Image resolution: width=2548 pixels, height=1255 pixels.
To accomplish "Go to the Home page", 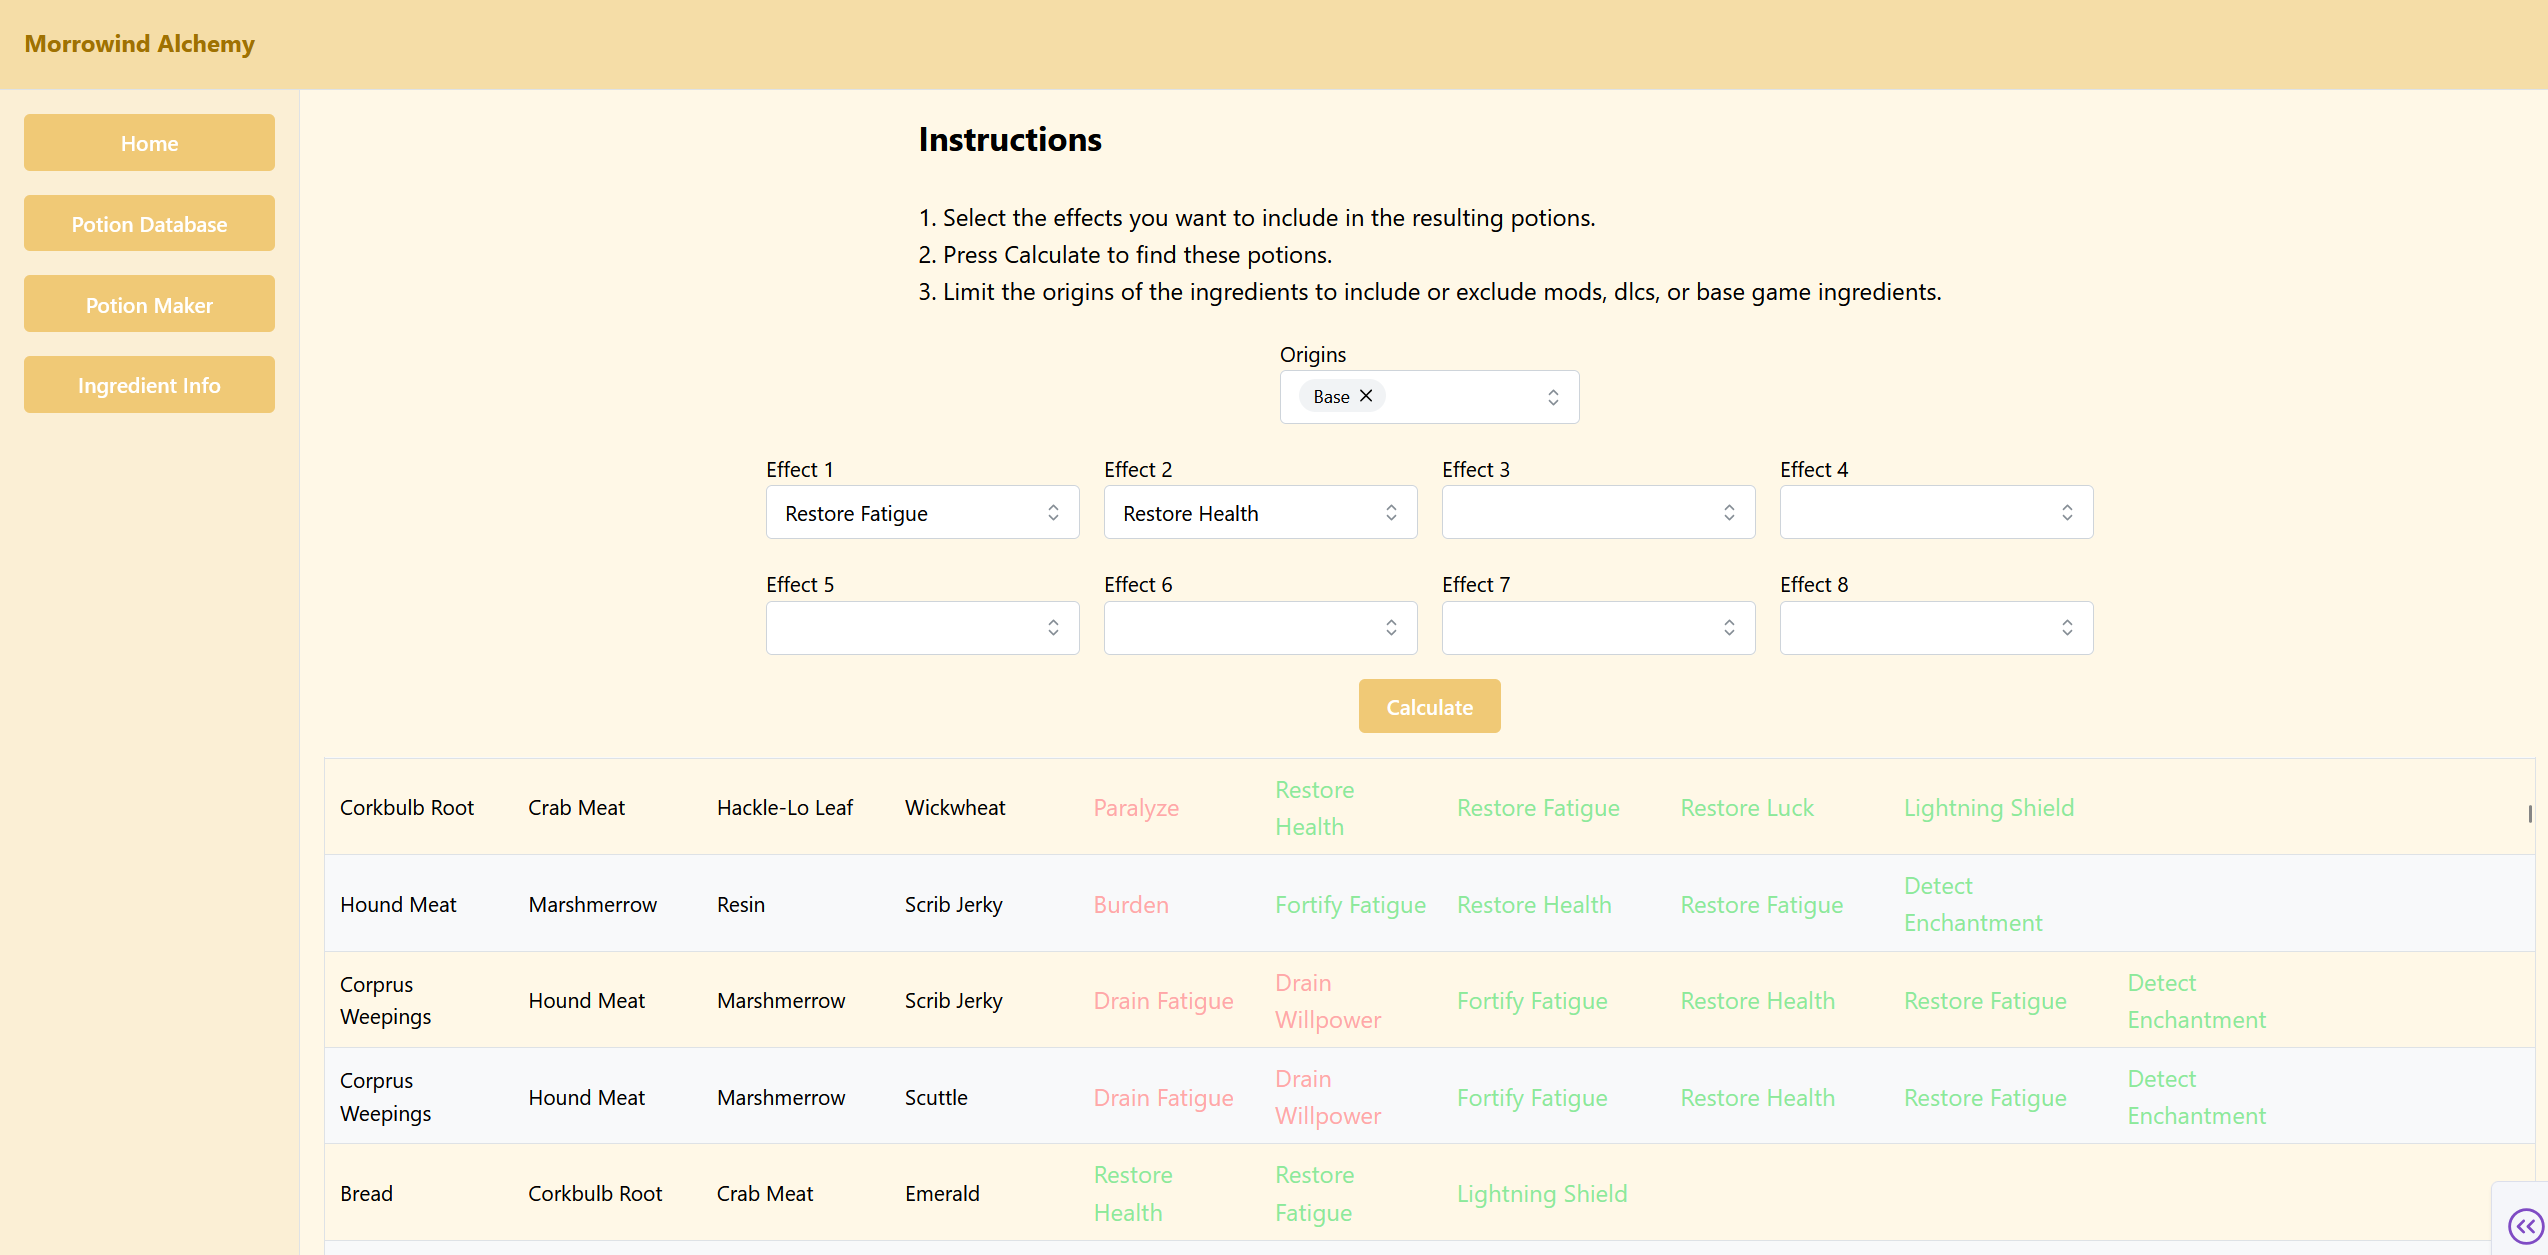I will 149,143.
